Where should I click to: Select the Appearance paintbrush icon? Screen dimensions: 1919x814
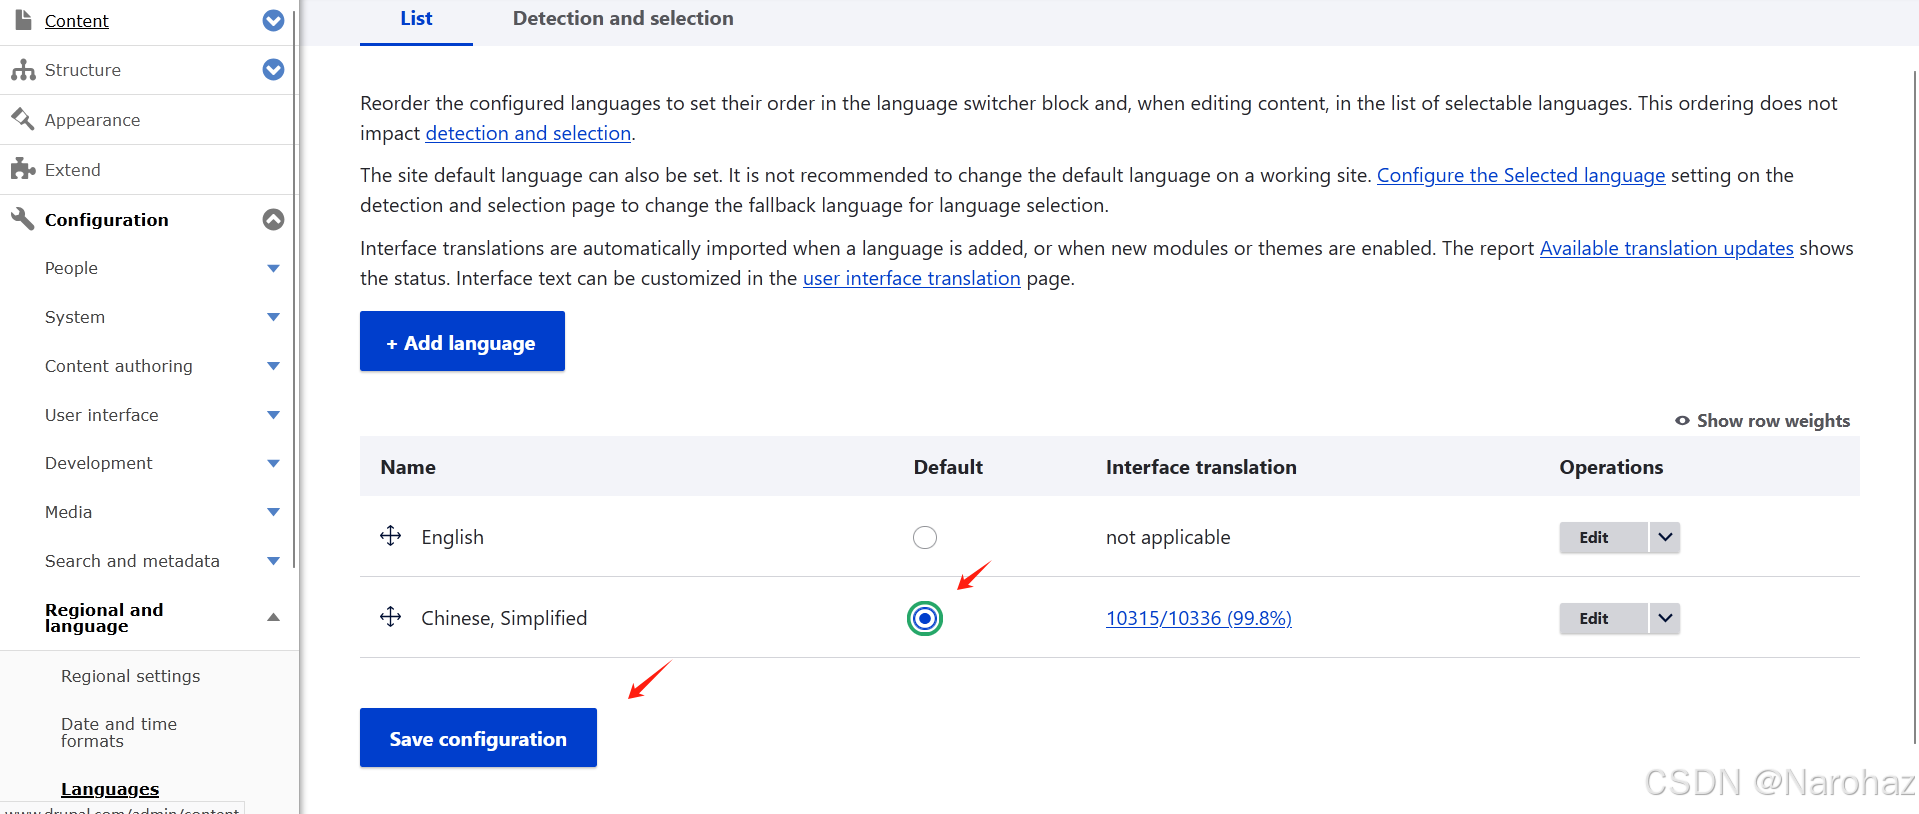coord(22,119)
